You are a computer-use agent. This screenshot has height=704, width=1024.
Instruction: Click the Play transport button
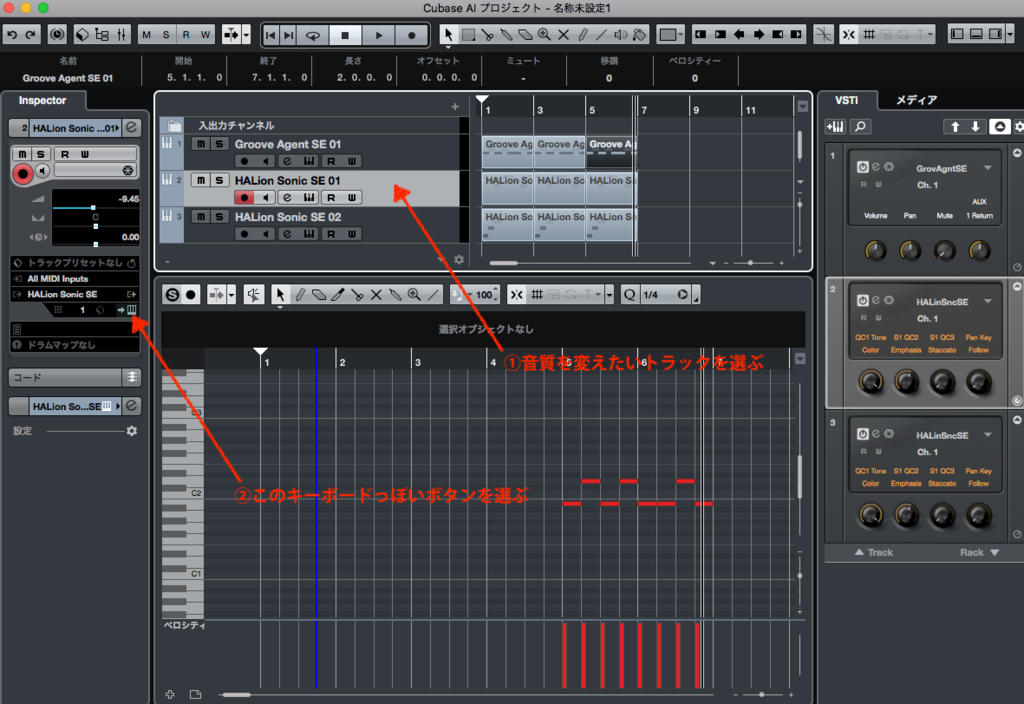coord(378,35)
